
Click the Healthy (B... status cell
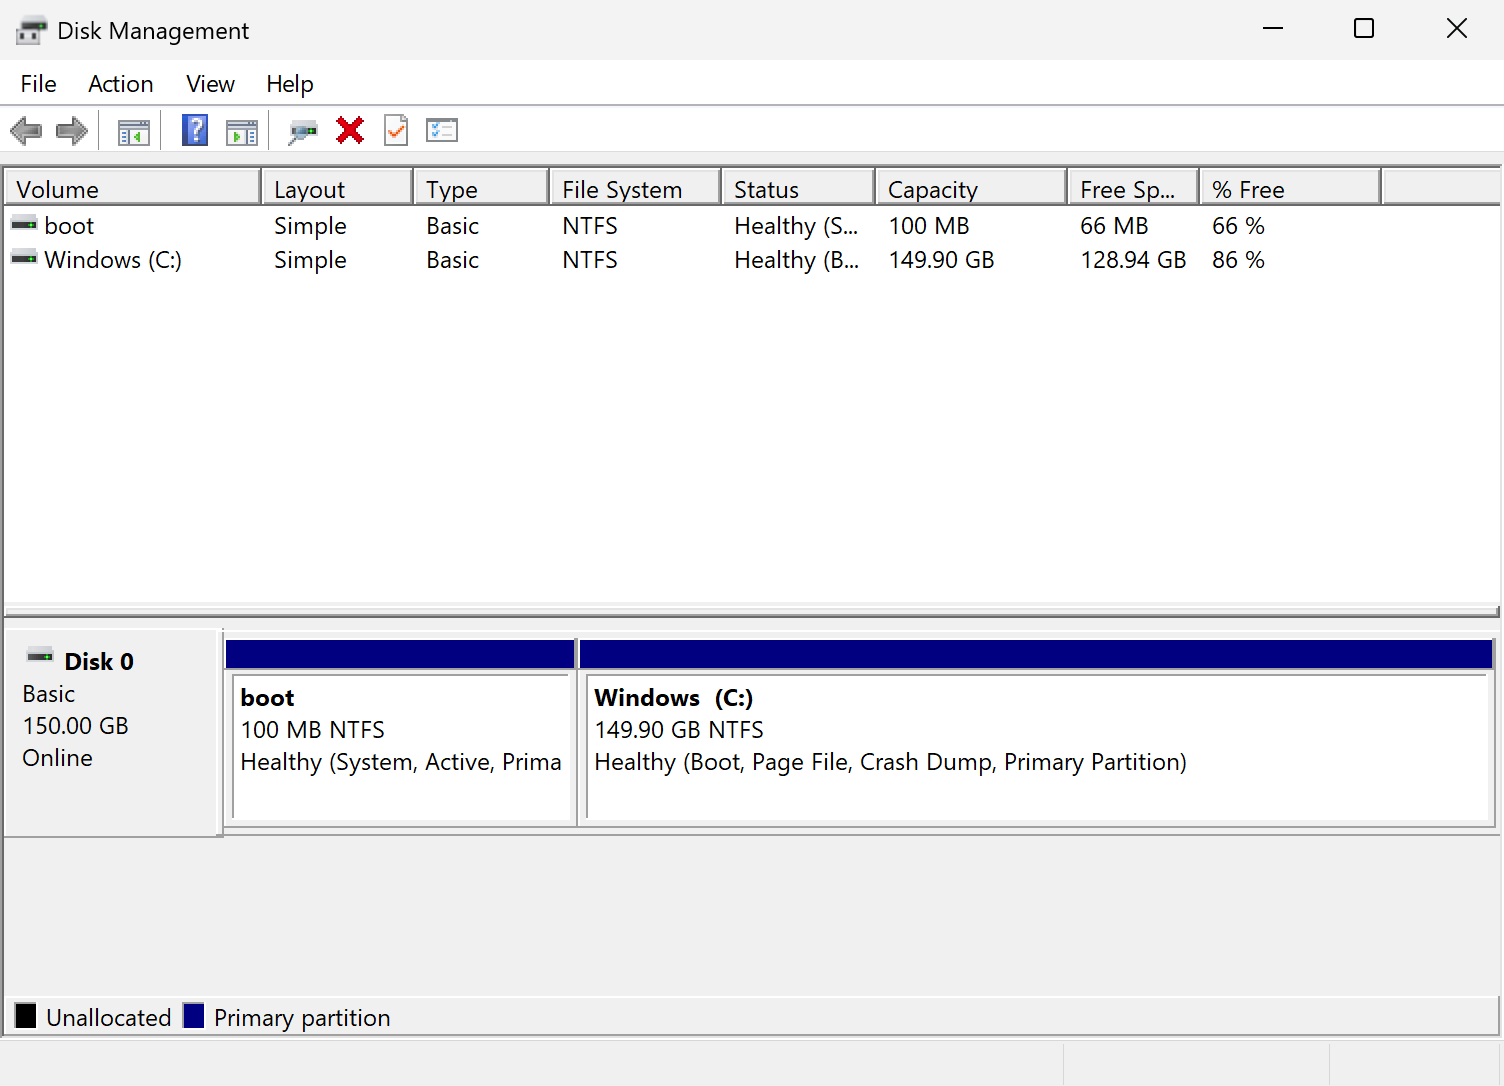pos(796,260)
